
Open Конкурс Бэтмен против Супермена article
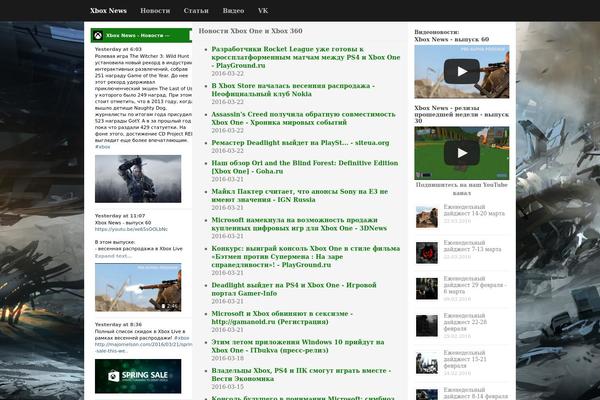point(306,256)
